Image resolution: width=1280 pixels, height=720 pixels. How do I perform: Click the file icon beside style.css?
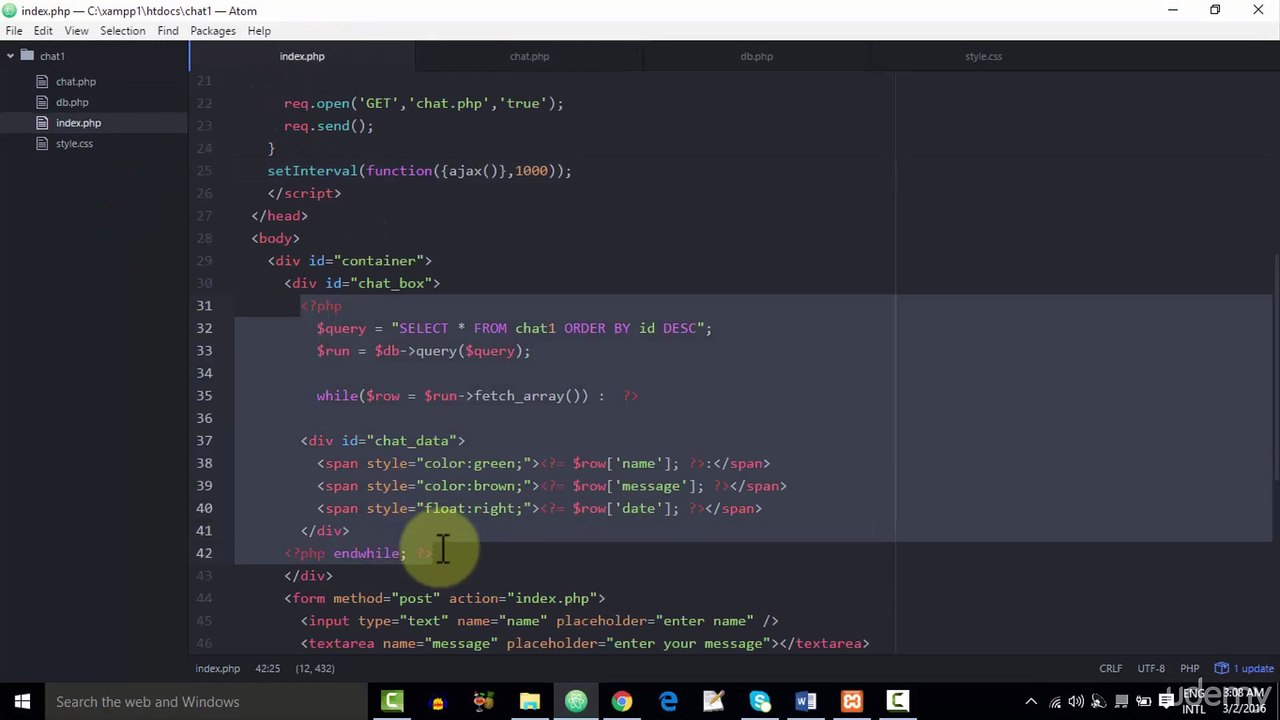(x=42, y=144)
